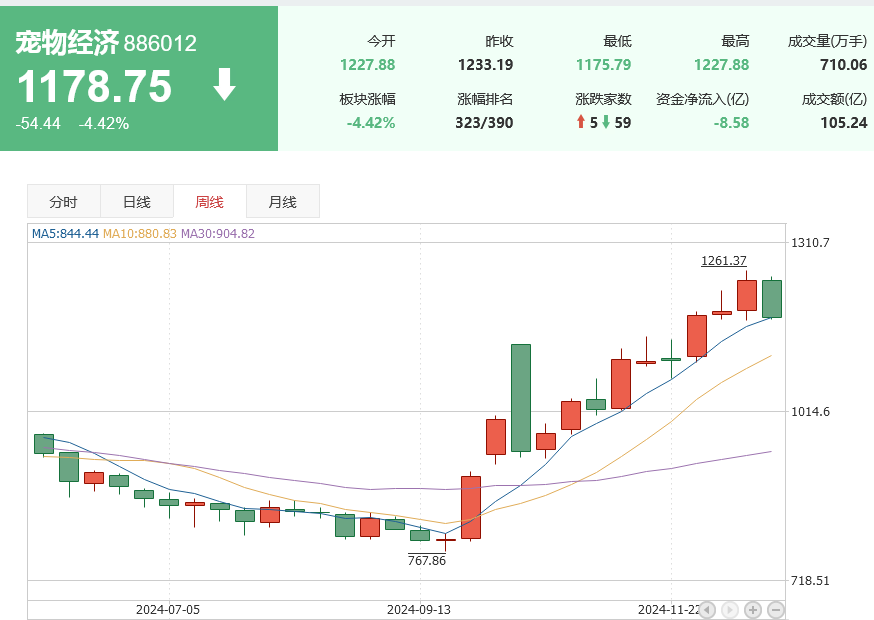Click the 2024-09-13 date axis label

click(419, 608)
